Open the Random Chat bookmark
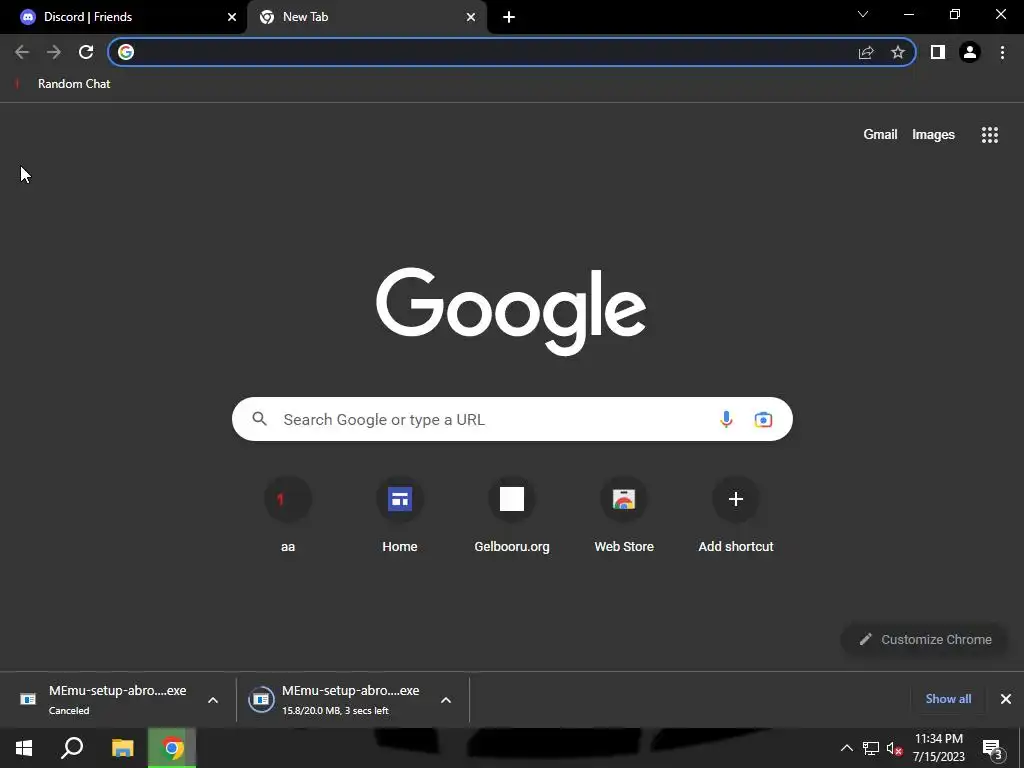 (63, 84)
